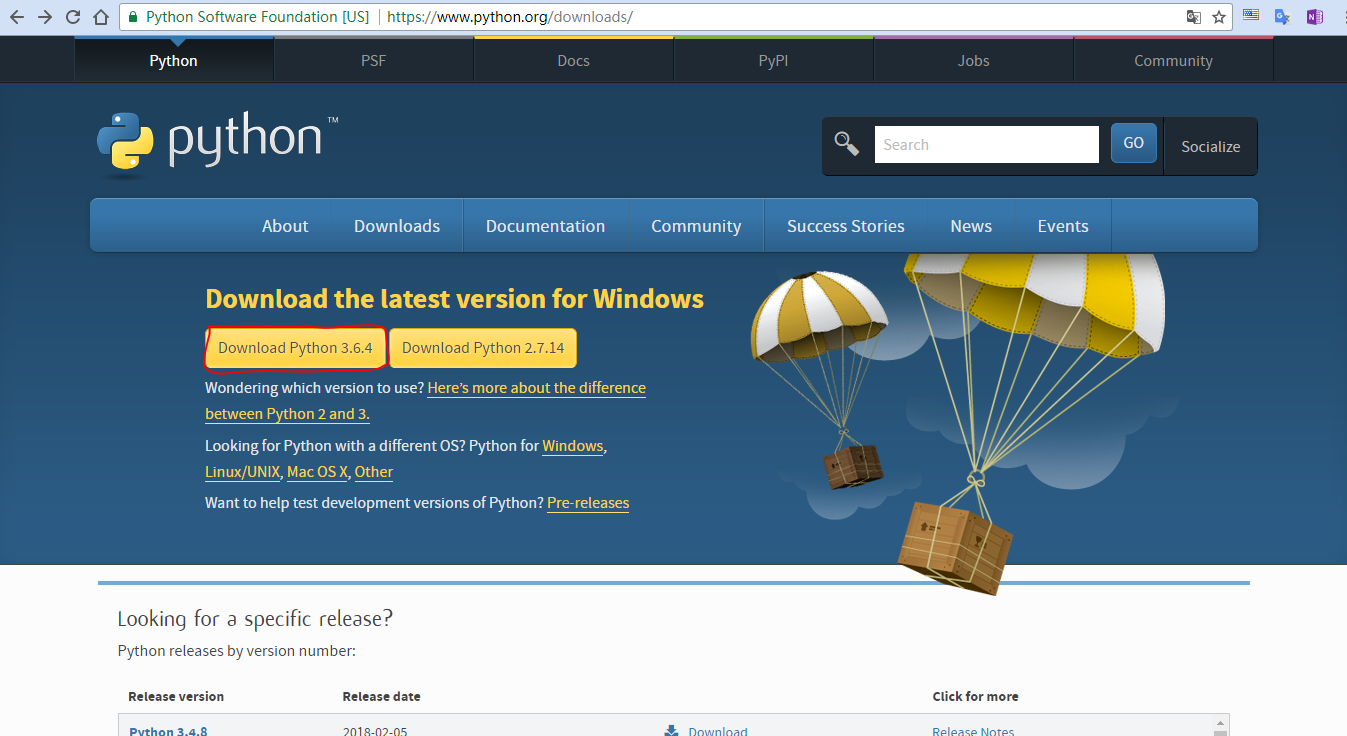Image resolution: width=1347 pixels, height=736 pixels.
Task: Open the Community top tab
Action: (1174, 60)
